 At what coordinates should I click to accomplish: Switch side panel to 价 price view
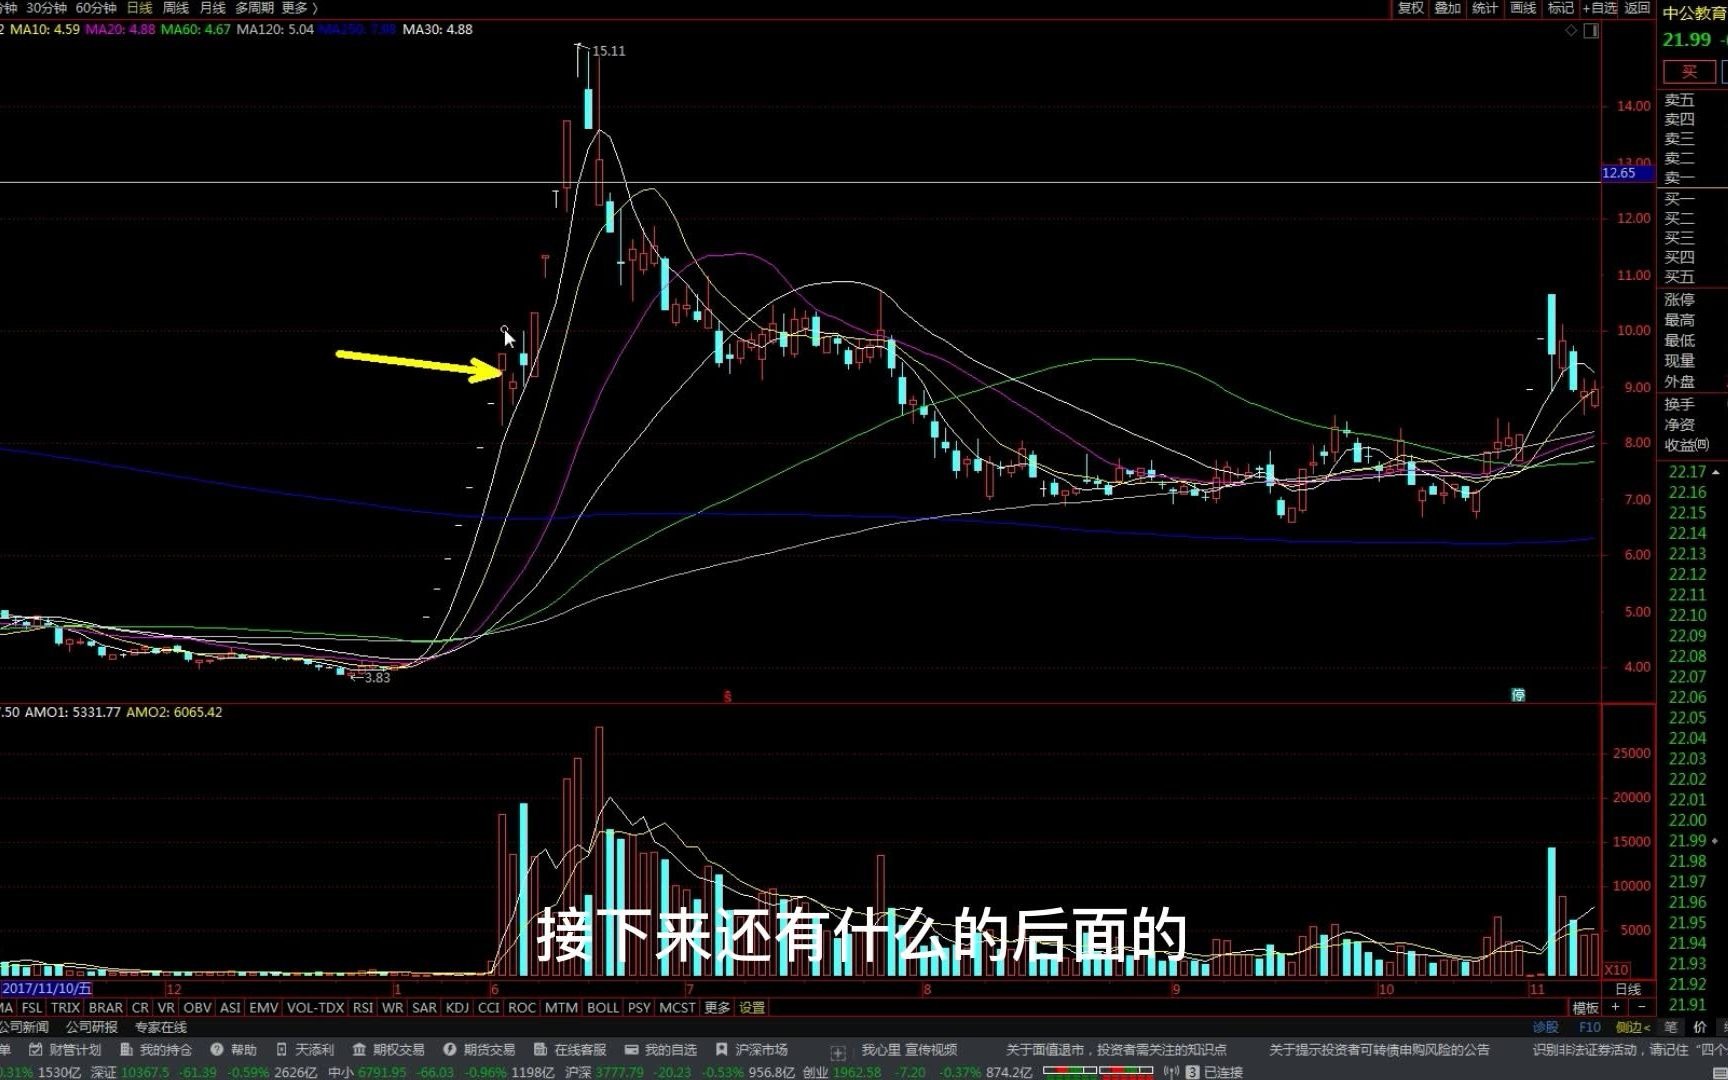(1700, 1027)
